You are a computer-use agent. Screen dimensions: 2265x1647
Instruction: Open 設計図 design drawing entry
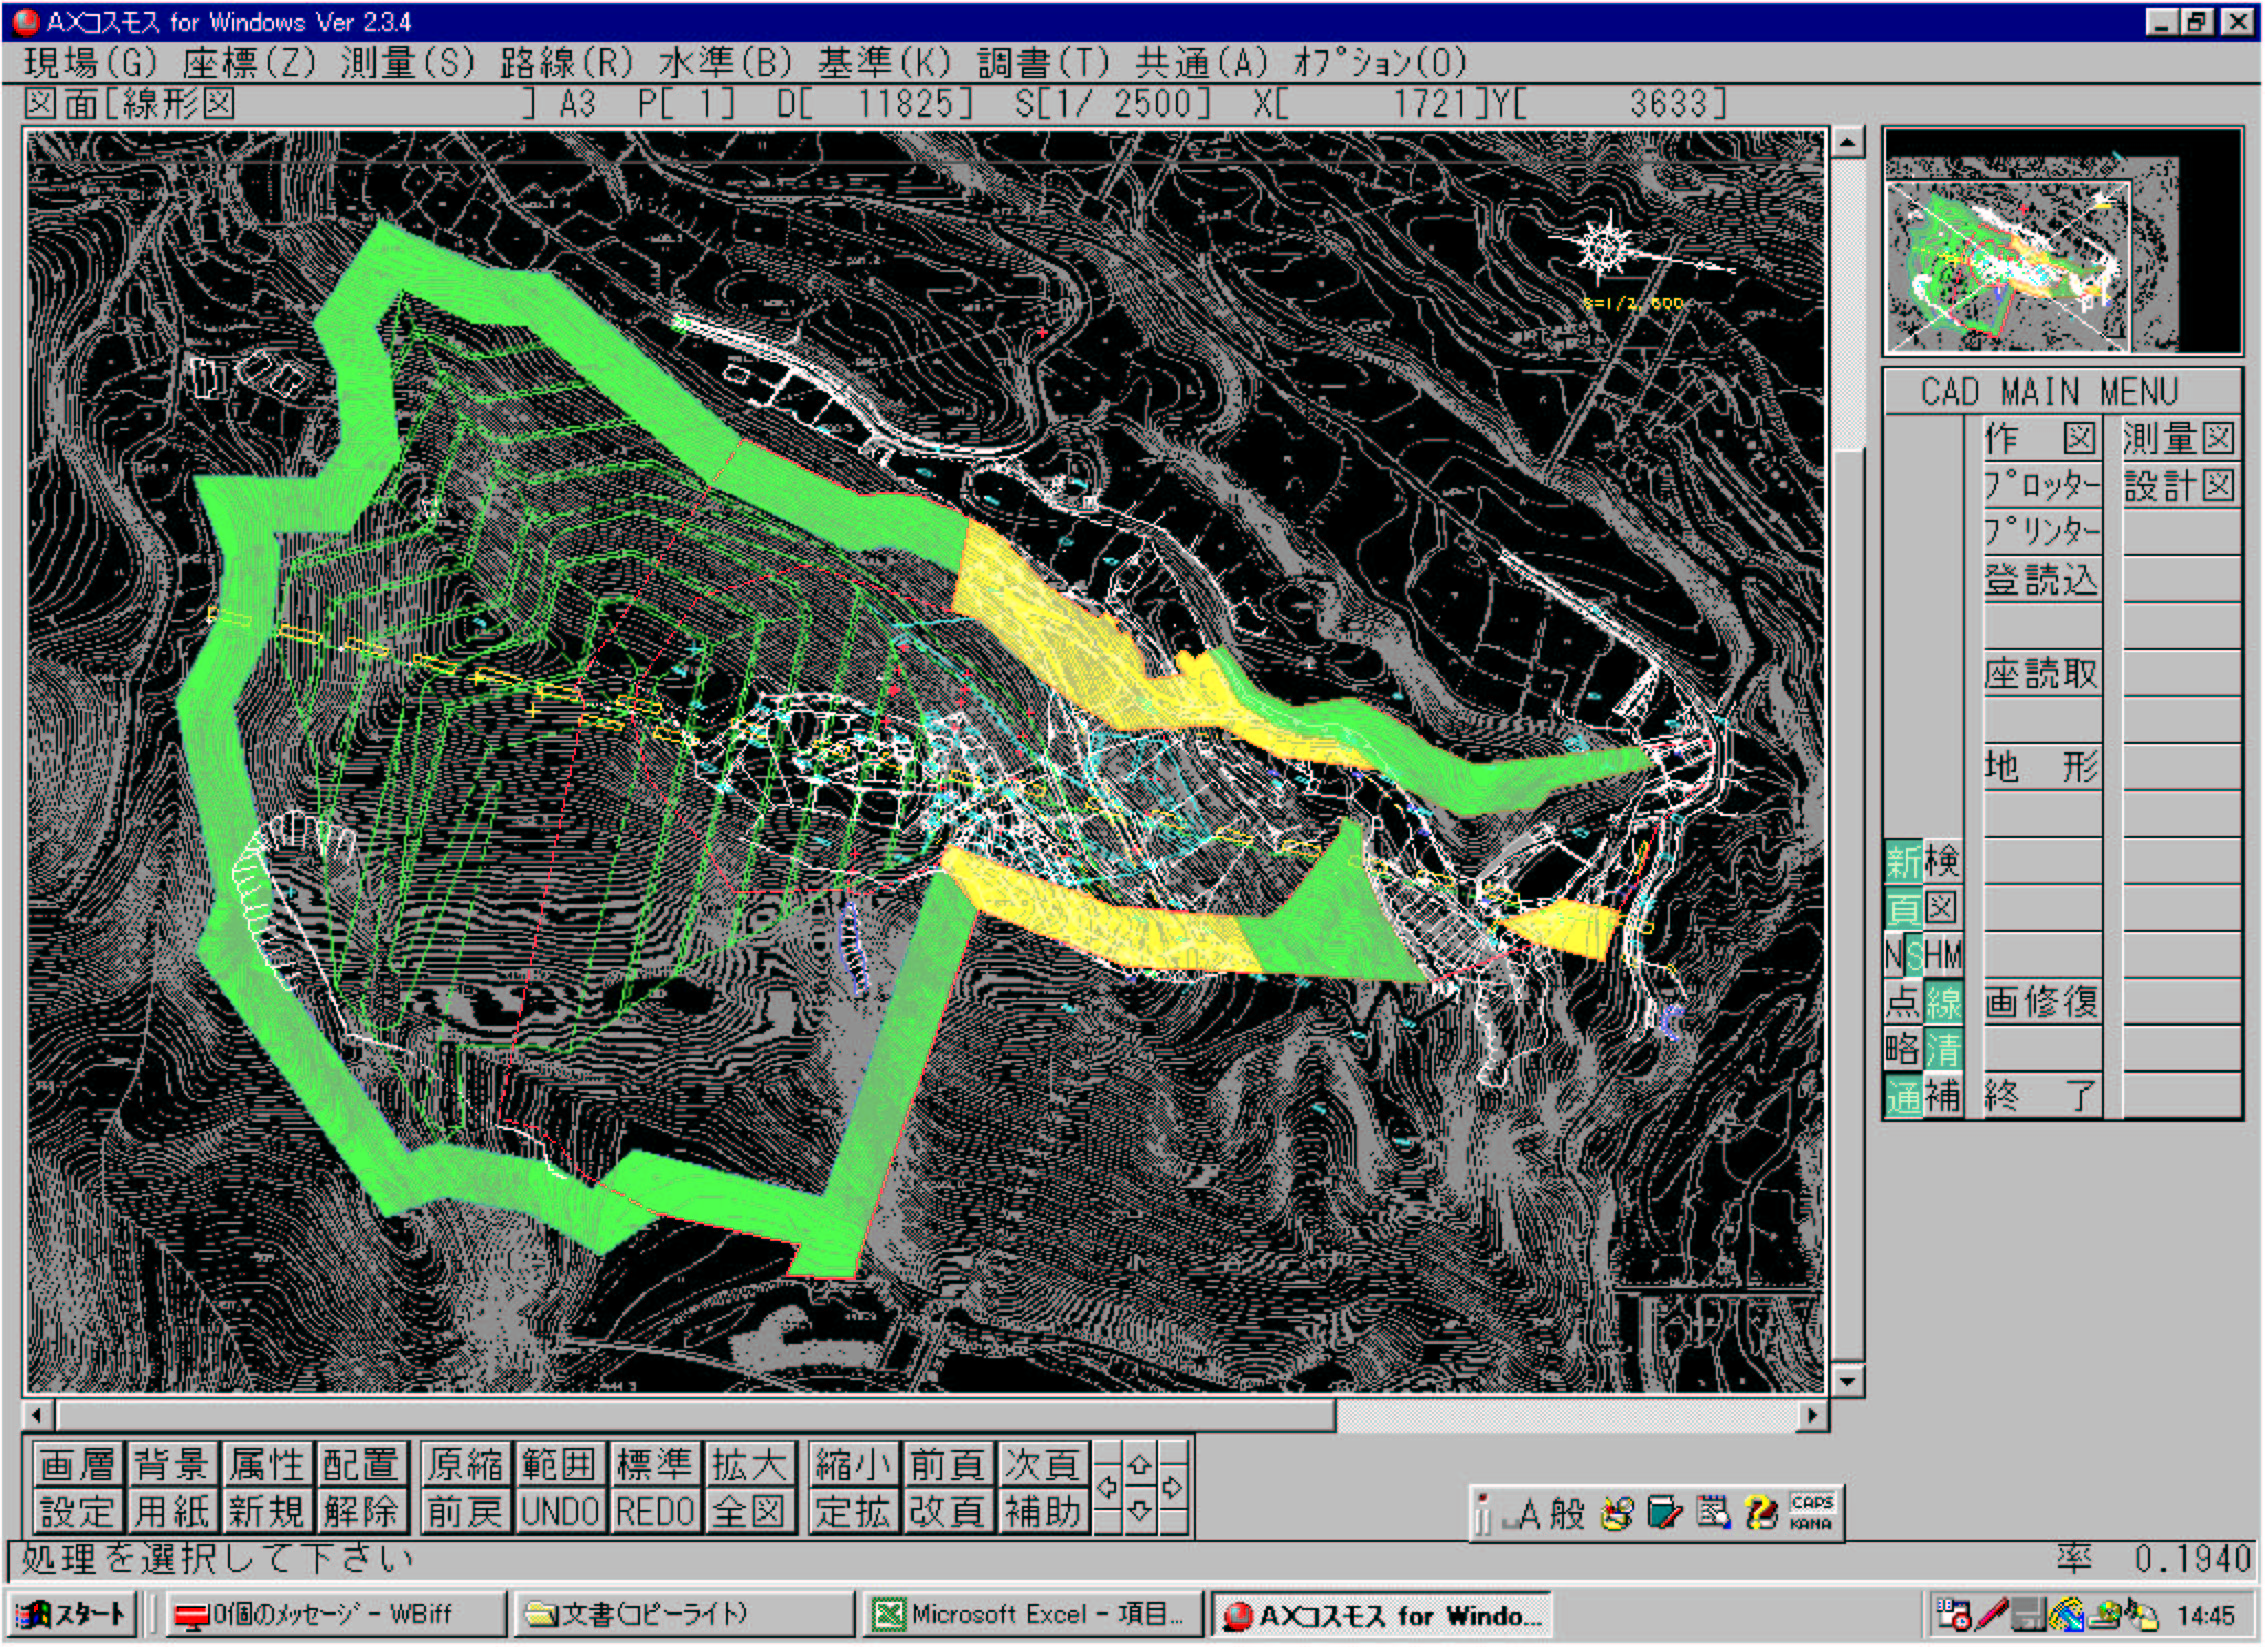click(2180, 485)
